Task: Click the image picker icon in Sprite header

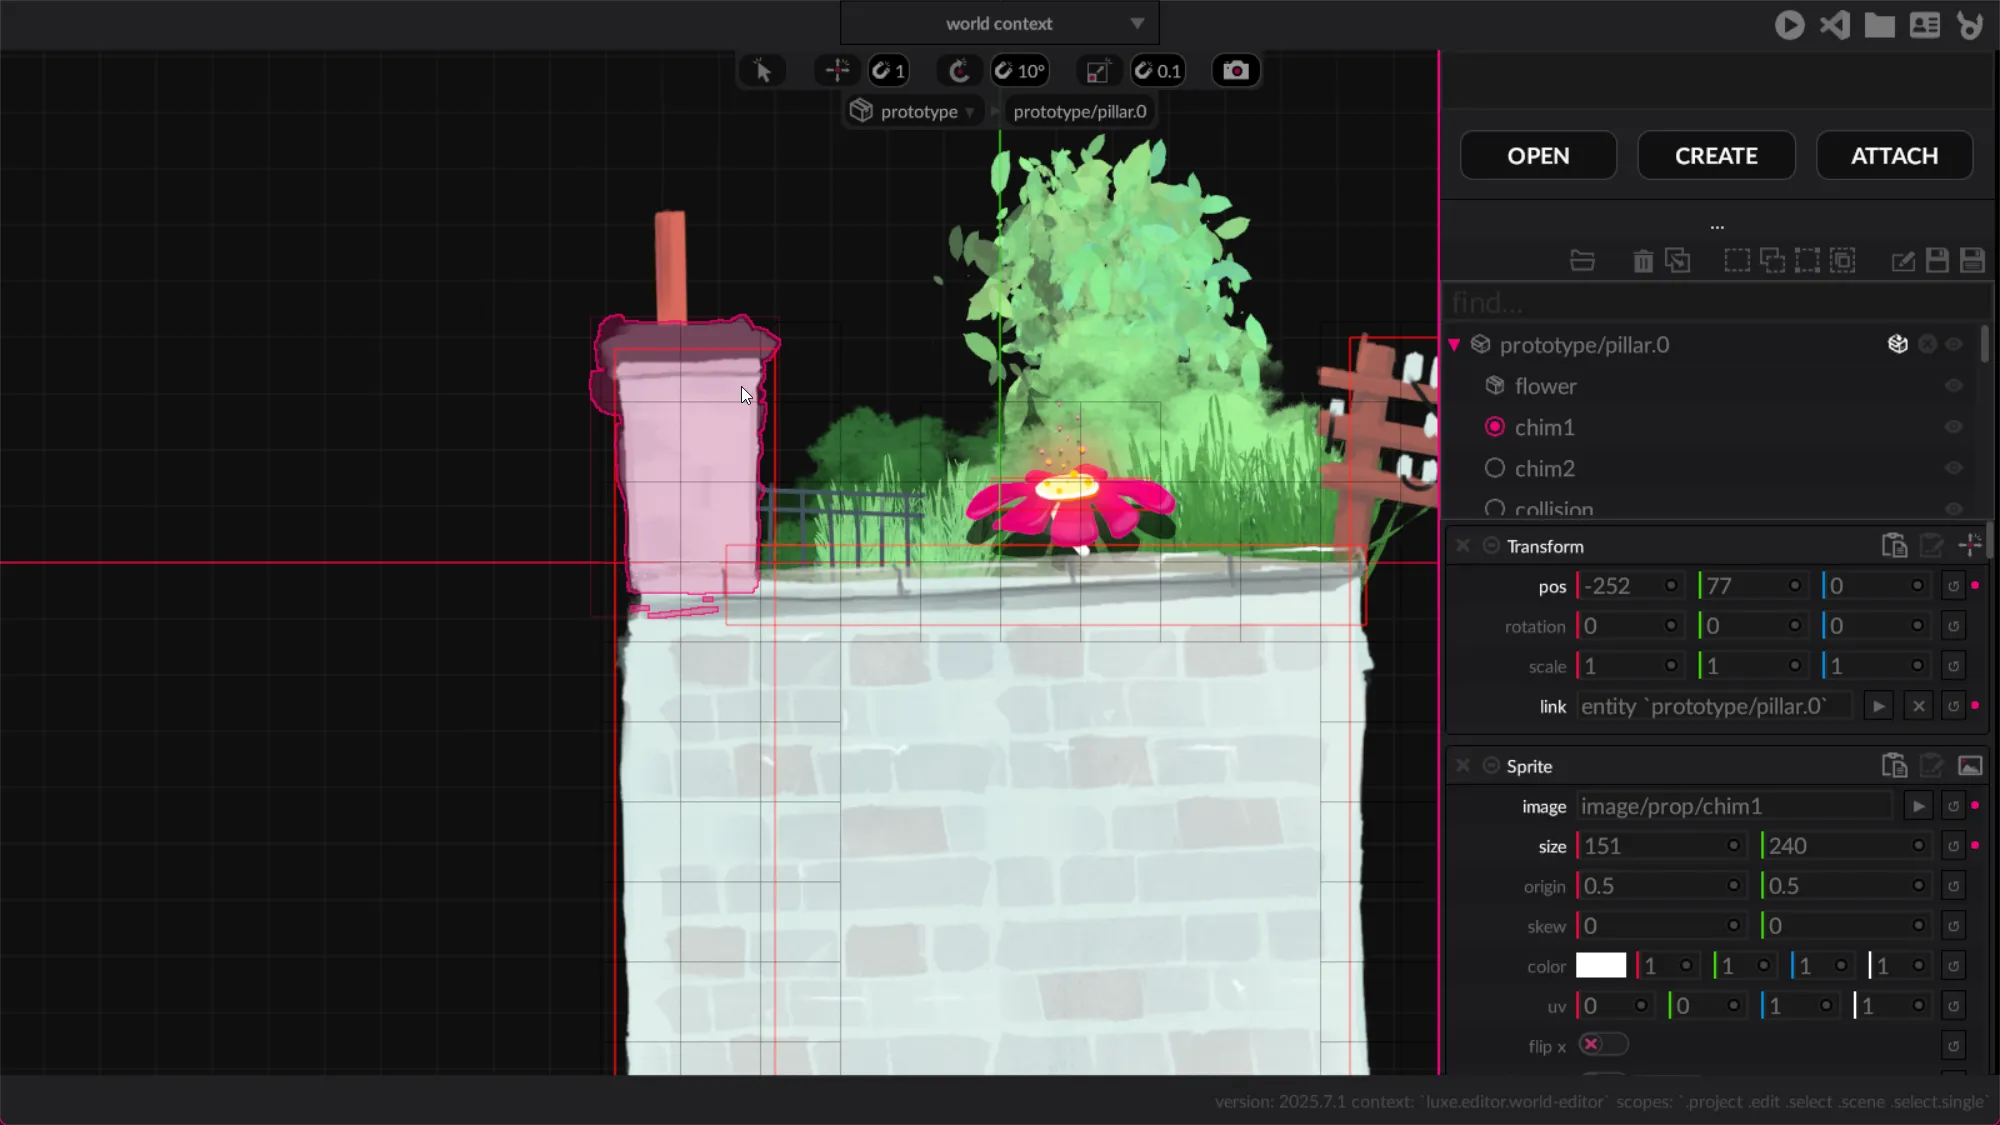Action: click(x=1970, y=766)
